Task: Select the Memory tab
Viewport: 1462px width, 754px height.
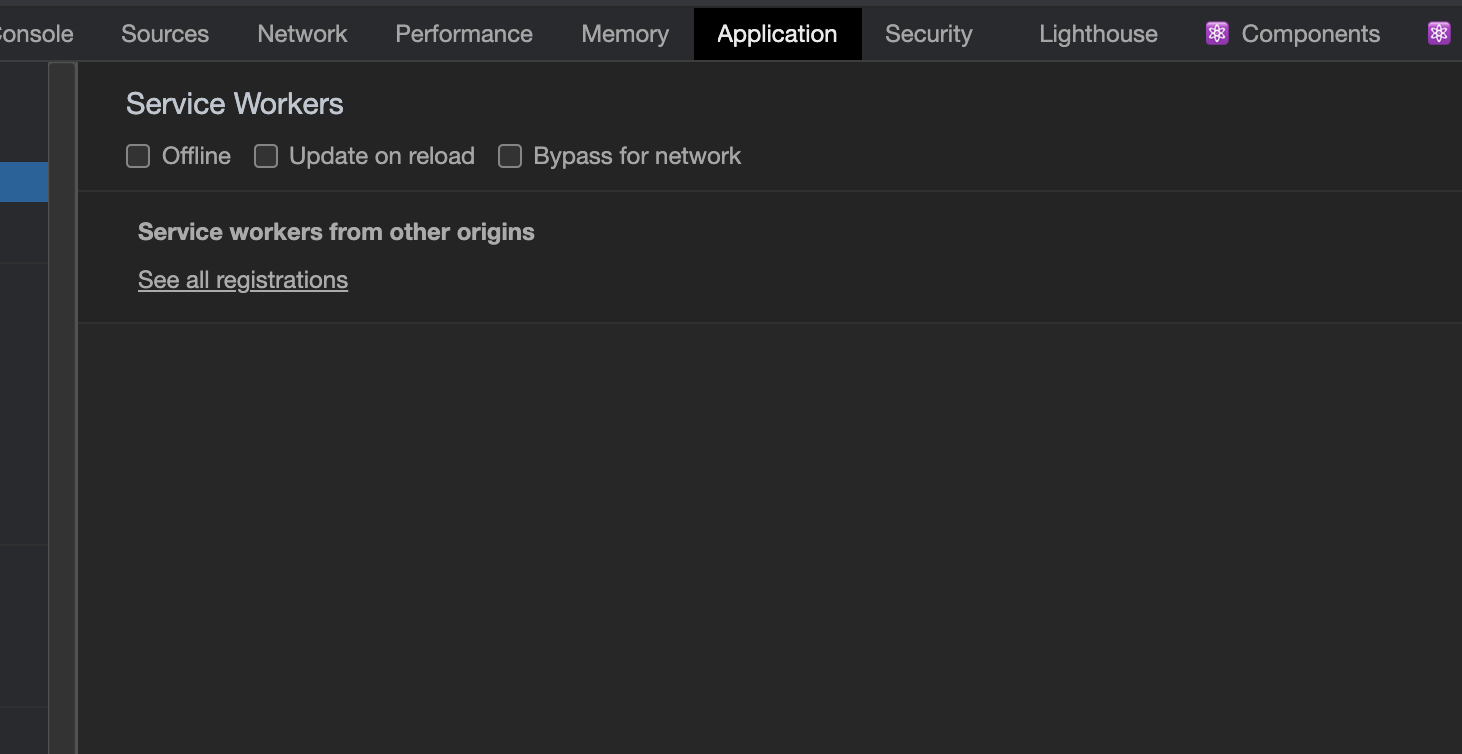Action: click(625, 34)
